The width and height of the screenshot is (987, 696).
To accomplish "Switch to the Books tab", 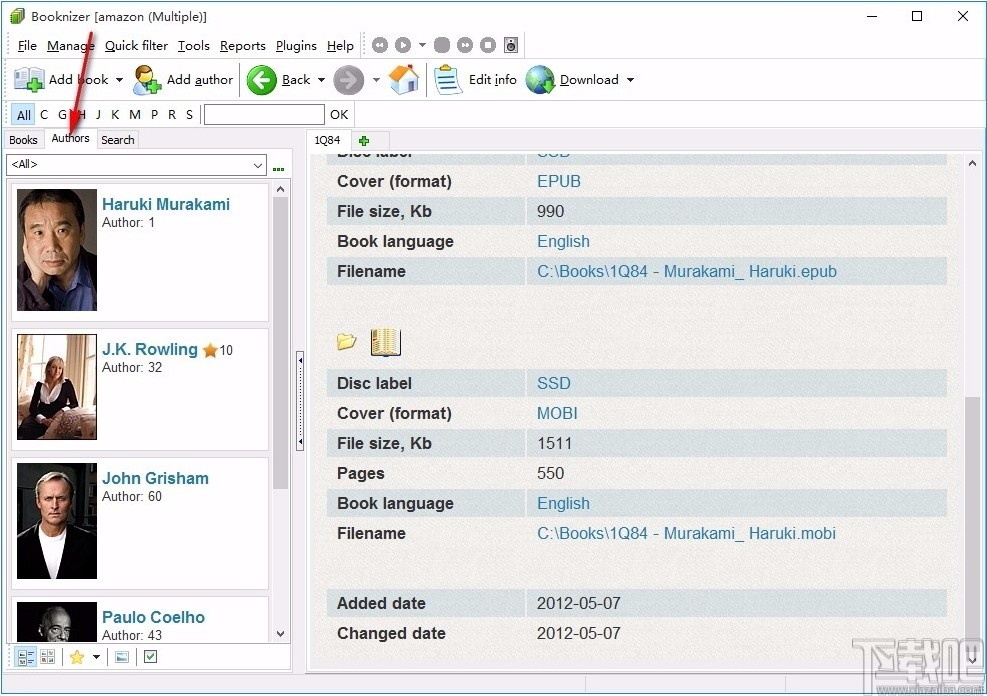I will [x=23, y=140].
